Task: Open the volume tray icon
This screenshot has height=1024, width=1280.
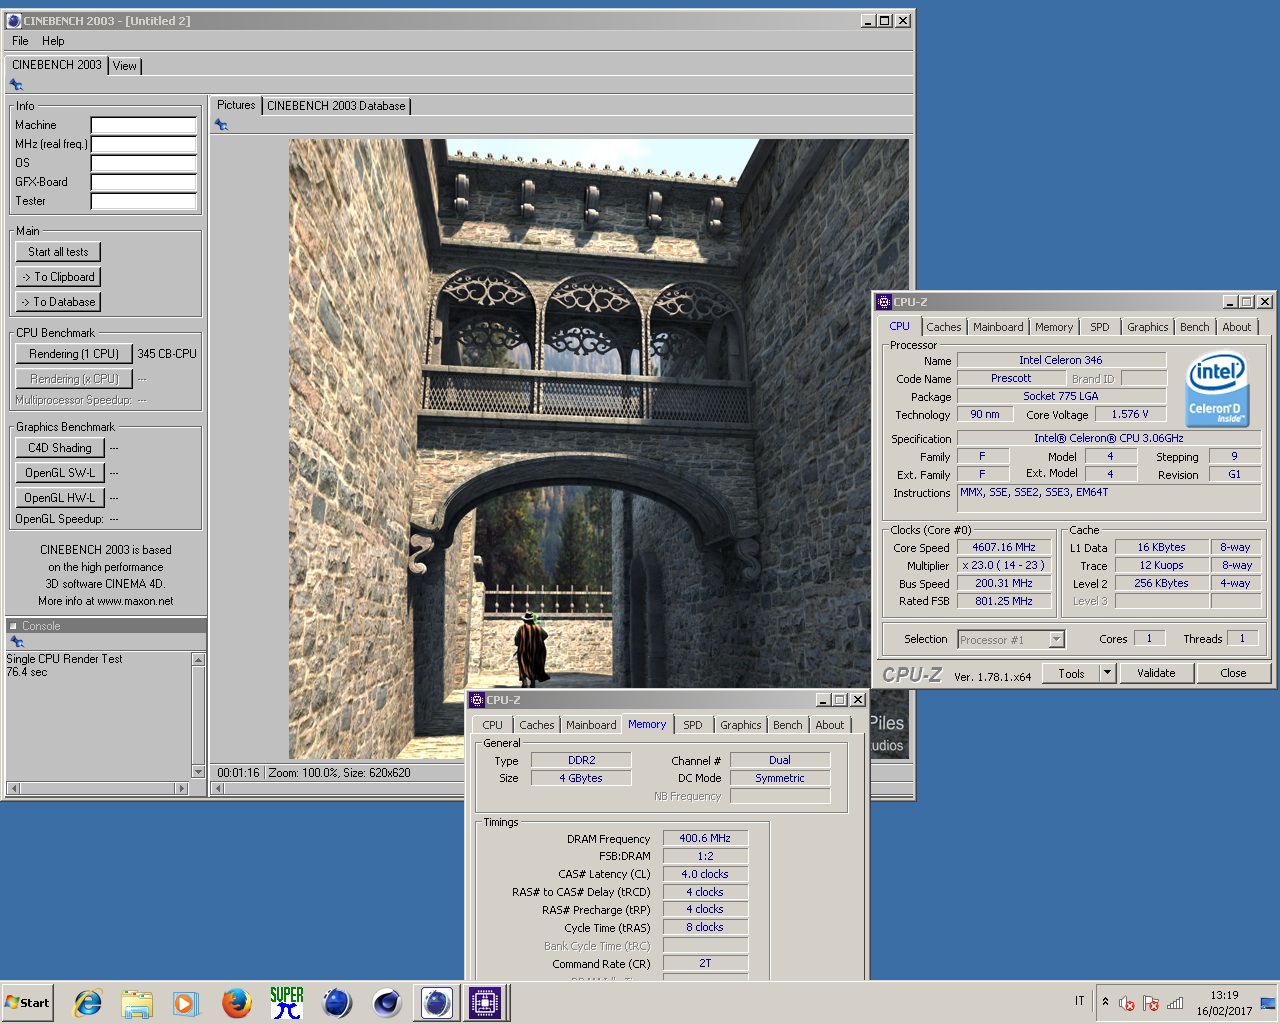Action: pyautogui.click(x=1127, y=1003)
